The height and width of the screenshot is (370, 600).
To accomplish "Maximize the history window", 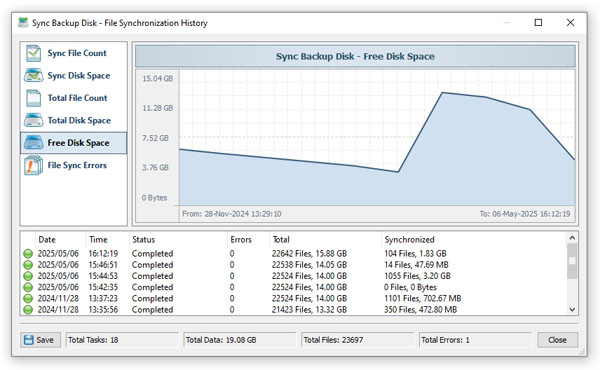I will point(538,23).
